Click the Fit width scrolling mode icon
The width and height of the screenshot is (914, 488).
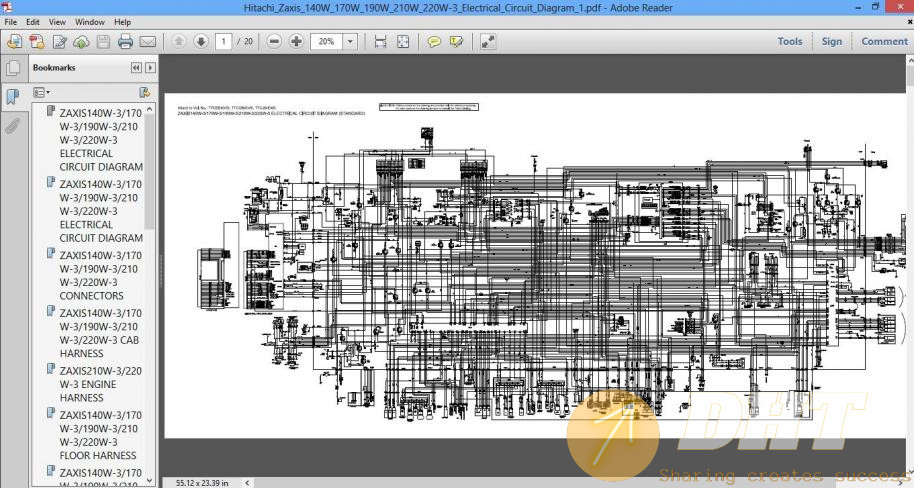tap(381, 41)
